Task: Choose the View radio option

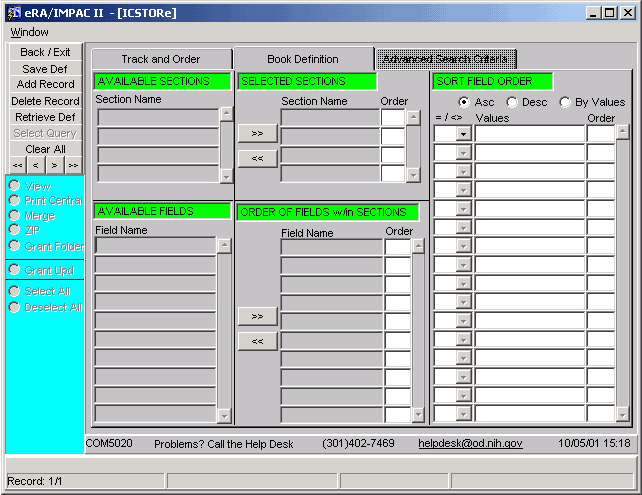Action: (x=14, y=185)
